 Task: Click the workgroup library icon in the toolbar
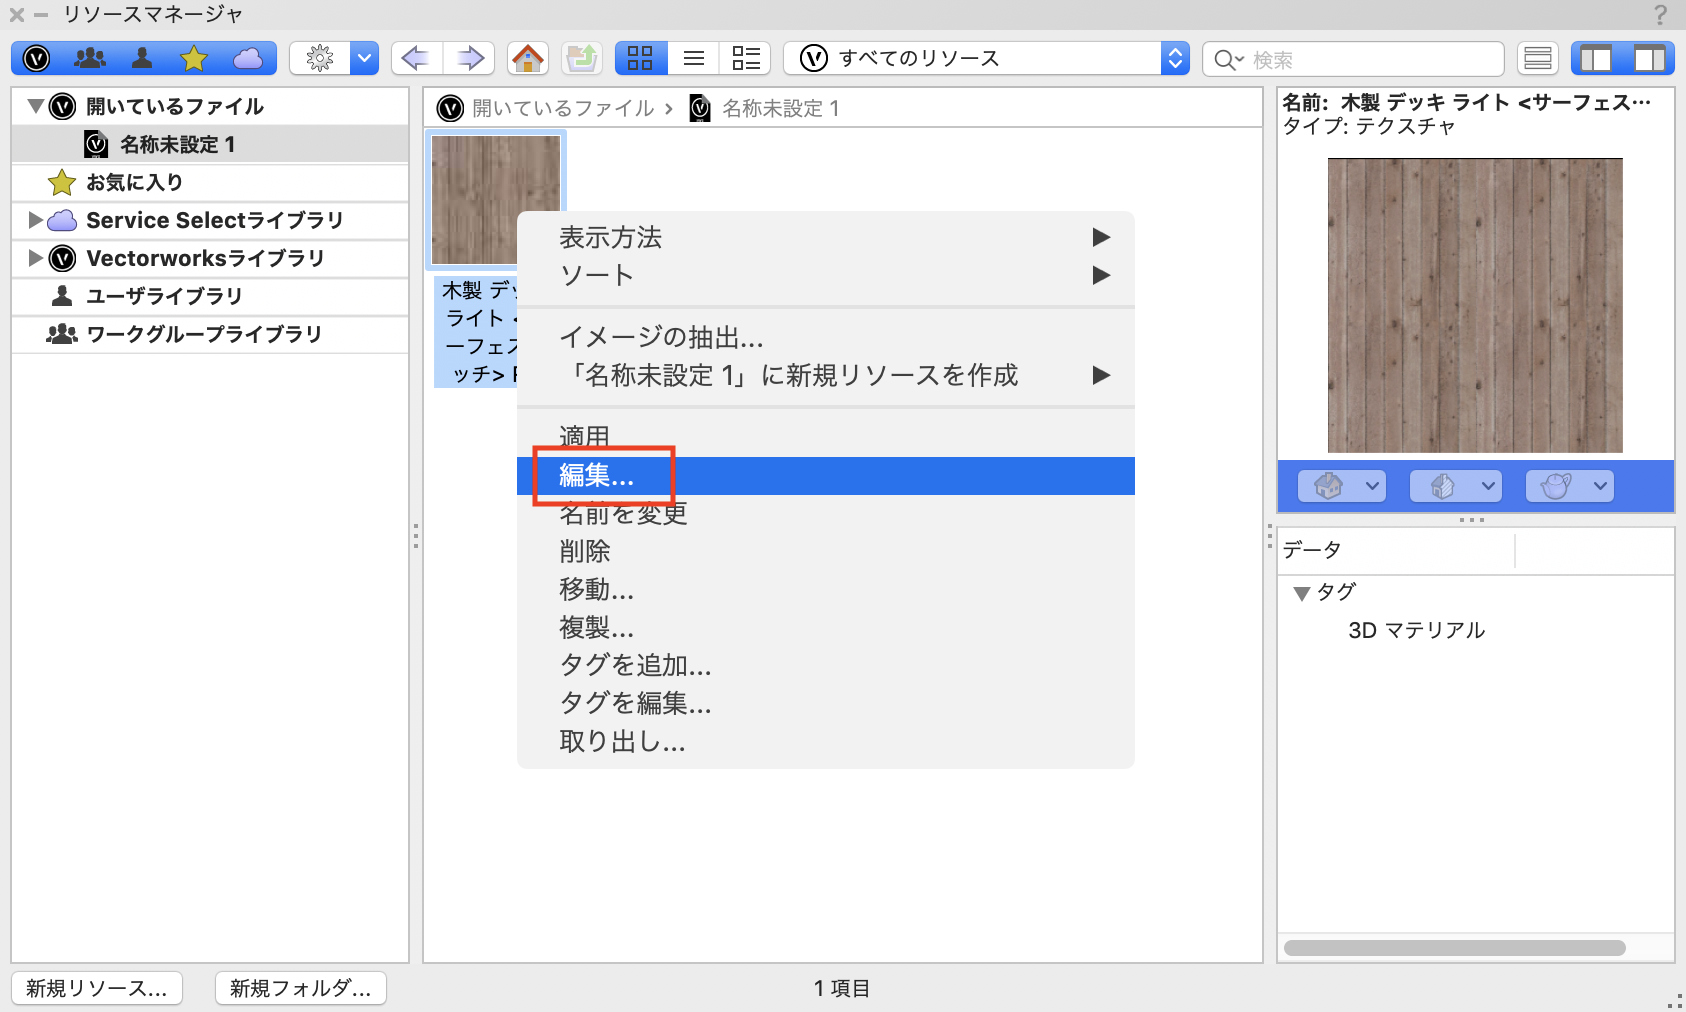coord(90,57)
